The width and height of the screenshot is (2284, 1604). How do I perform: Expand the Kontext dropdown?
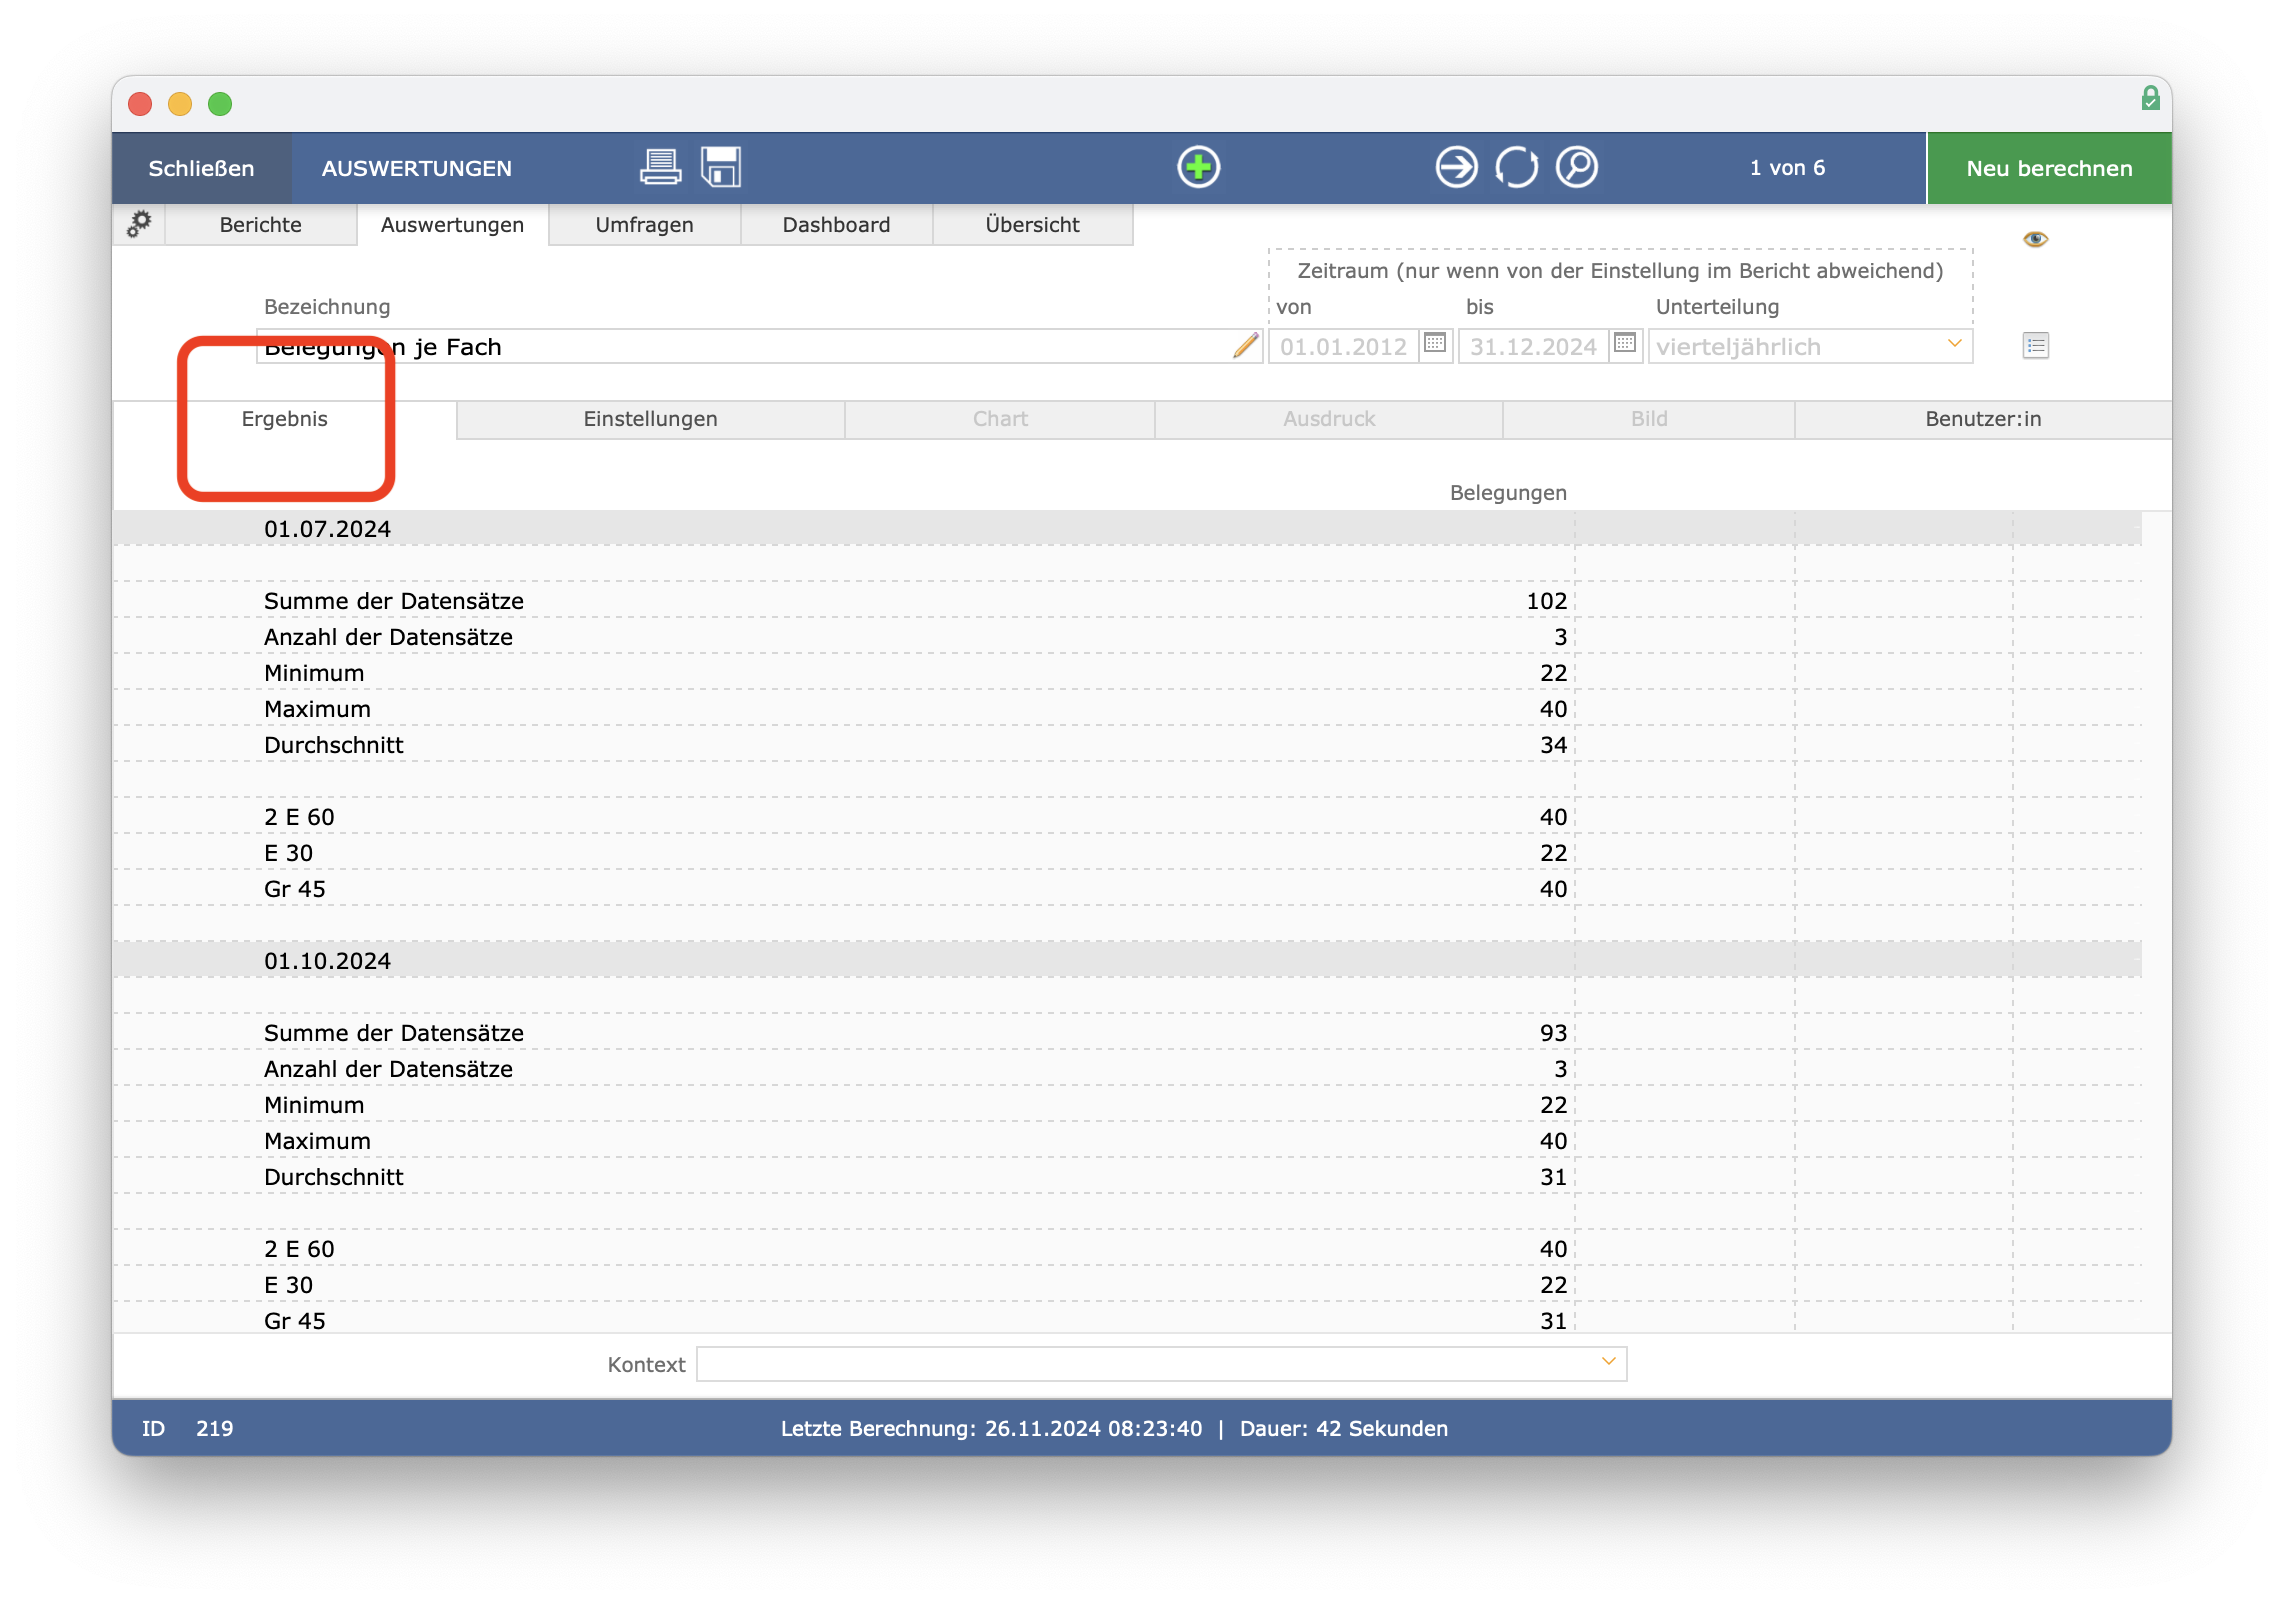point(1608,1361)
